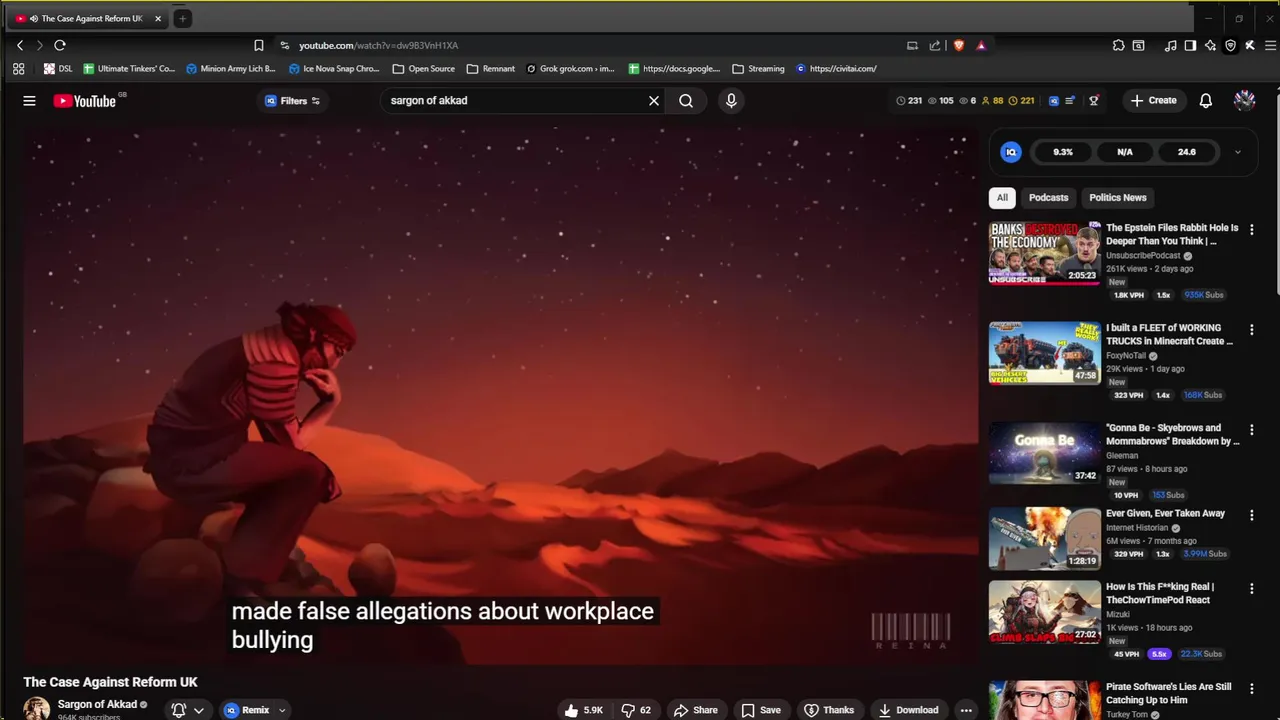Open the Open Source bookmarks folder
The width and height of the screenshot is (1280, 720).
pyautogui.click(x=424, y=69)
